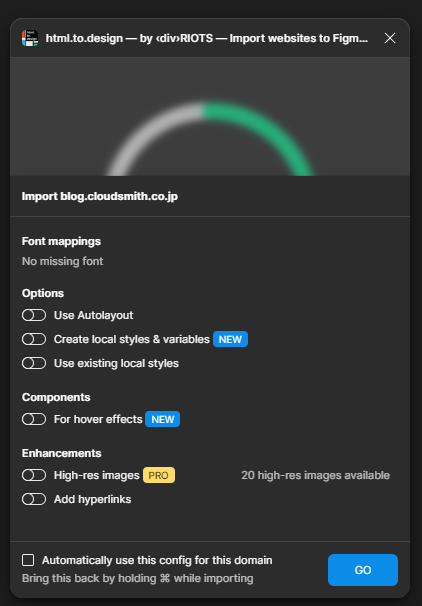Select the Import blog.cloudsmith.co.jp heading
The width and height of the screenshot is (422, 606).
click(100, 196)
